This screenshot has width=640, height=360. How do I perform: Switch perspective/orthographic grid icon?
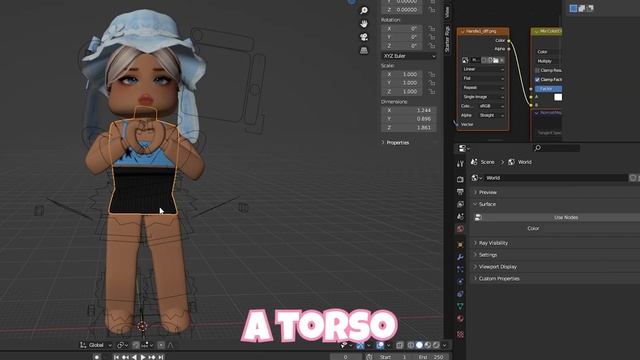click(x=364, y=51)
